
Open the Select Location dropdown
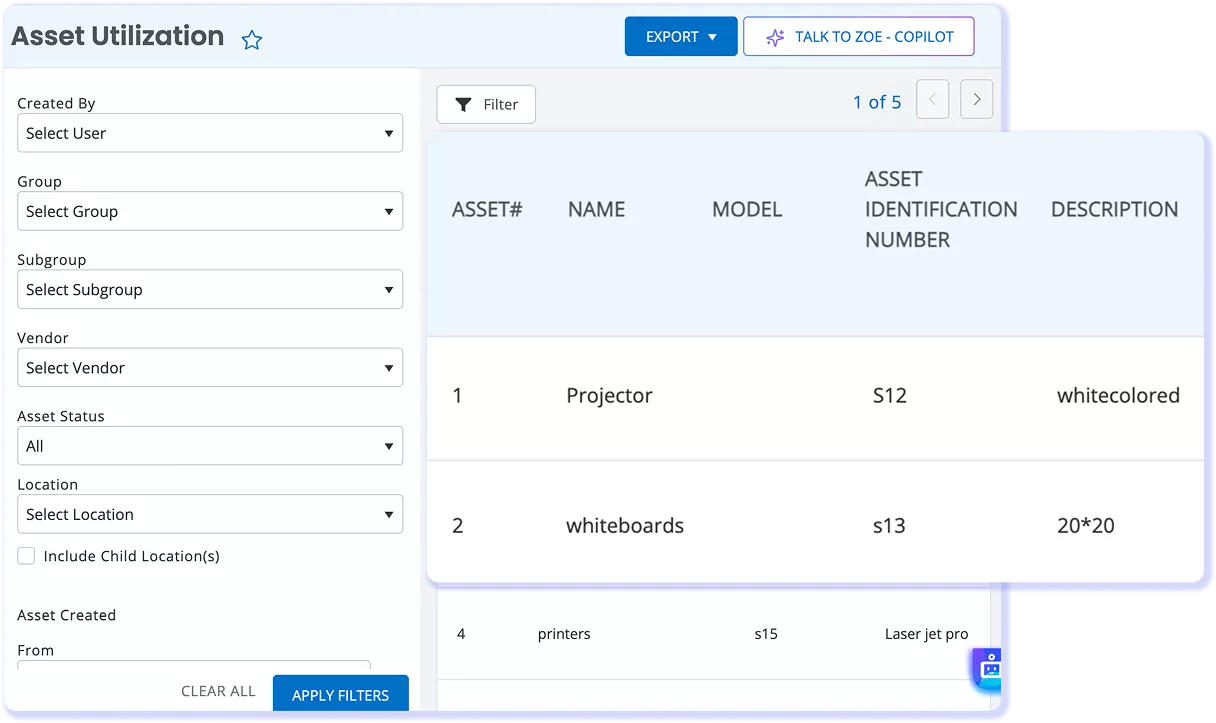click(x=210, y=514)
